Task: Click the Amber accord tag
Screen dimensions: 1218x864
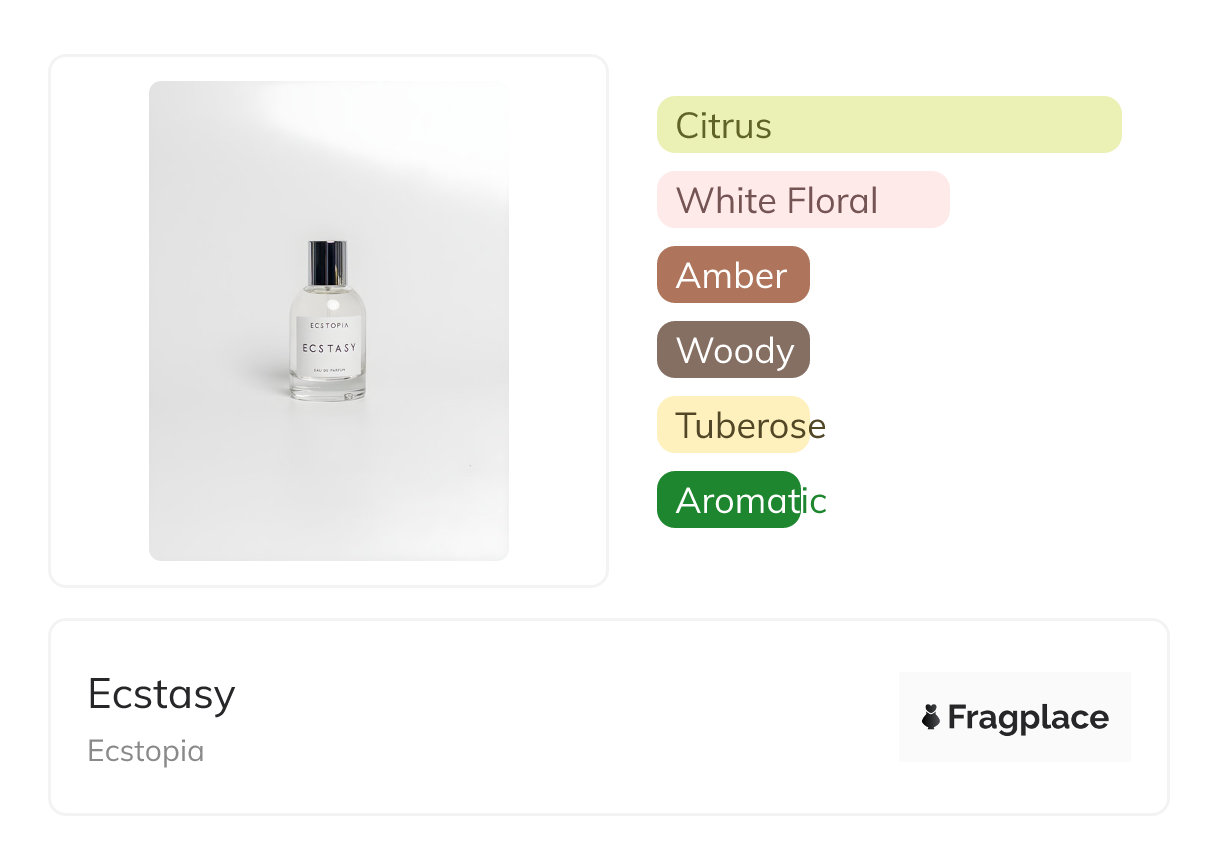Action: (732, 275)
